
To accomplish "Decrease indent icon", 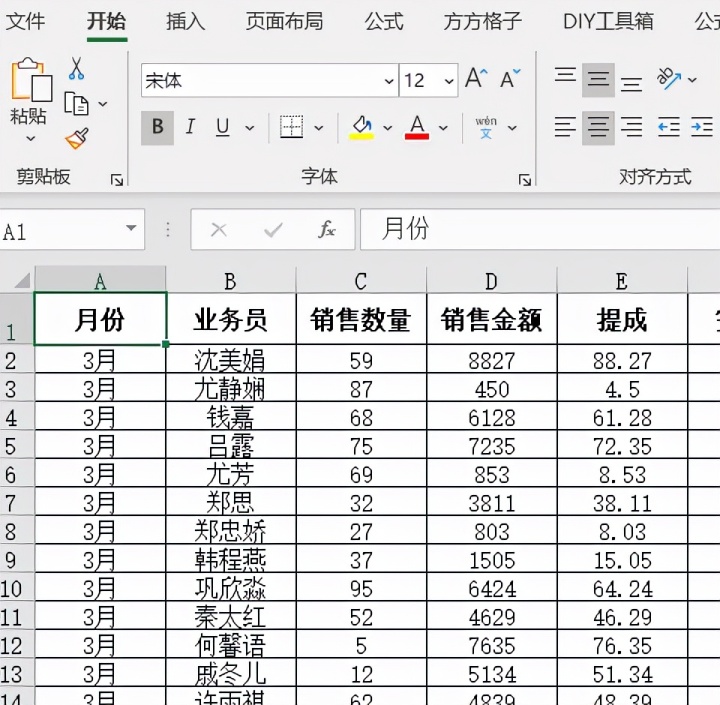I will (669, 127).
